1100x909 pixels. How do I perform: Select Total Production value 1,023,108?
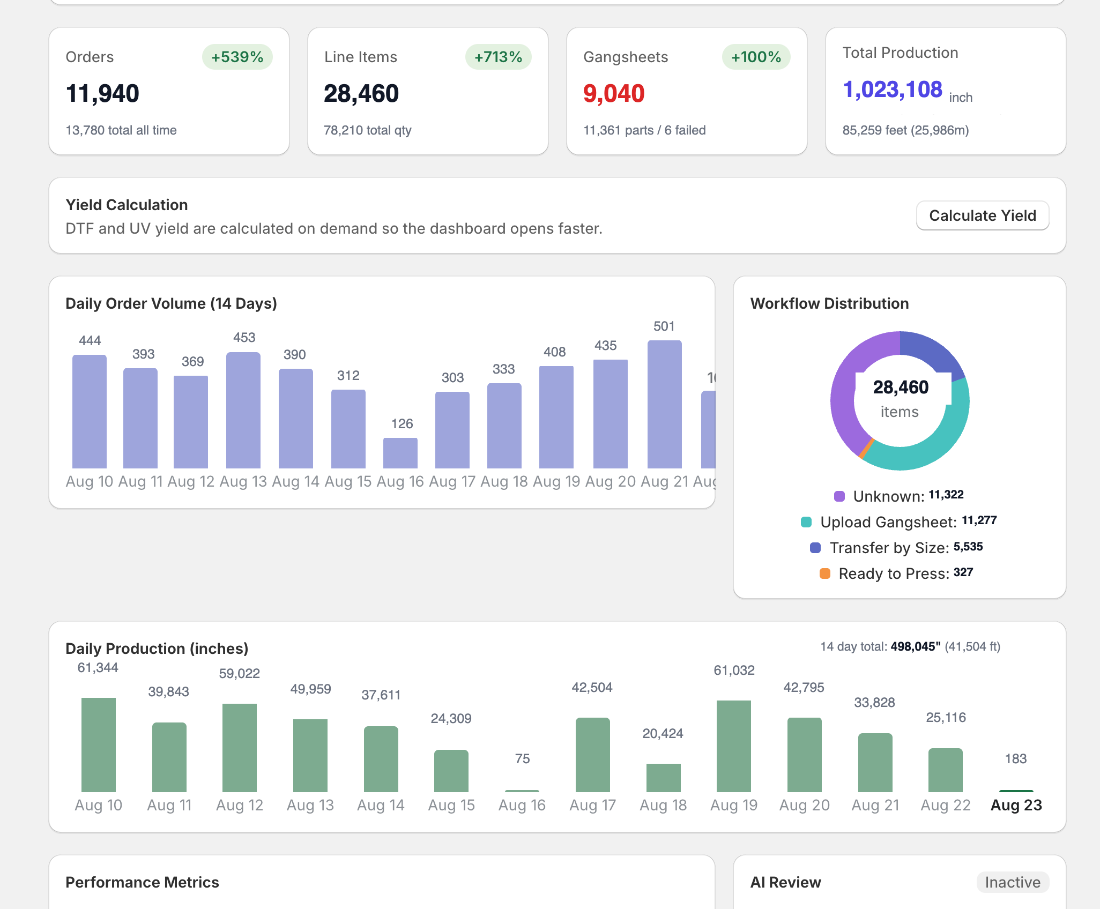coord(892,90)
